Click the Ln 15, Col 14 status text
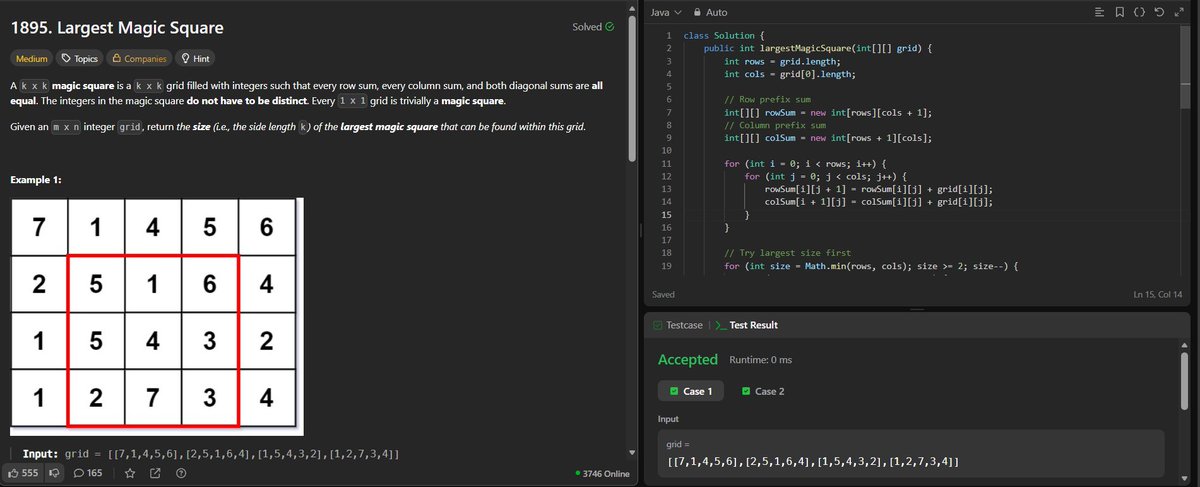This screenshot has width=1200, height=487. tap(1158, 295)
